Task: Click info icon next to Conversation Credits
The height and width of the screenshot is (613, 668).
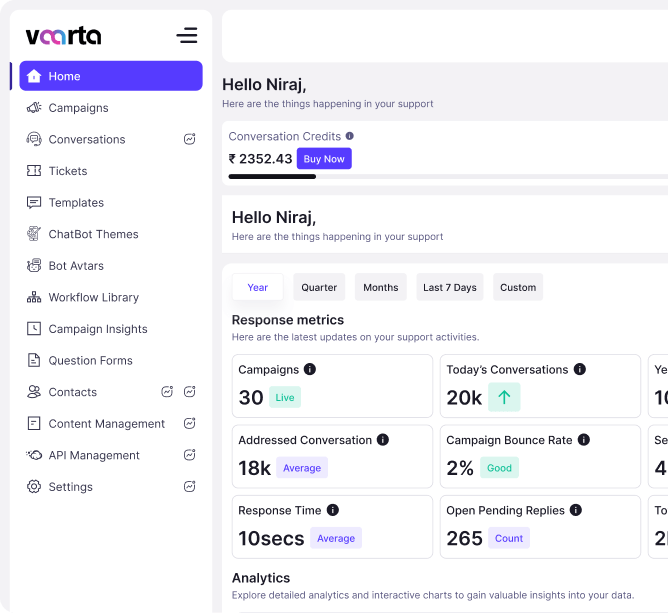Action: click(x=350, y=136)
